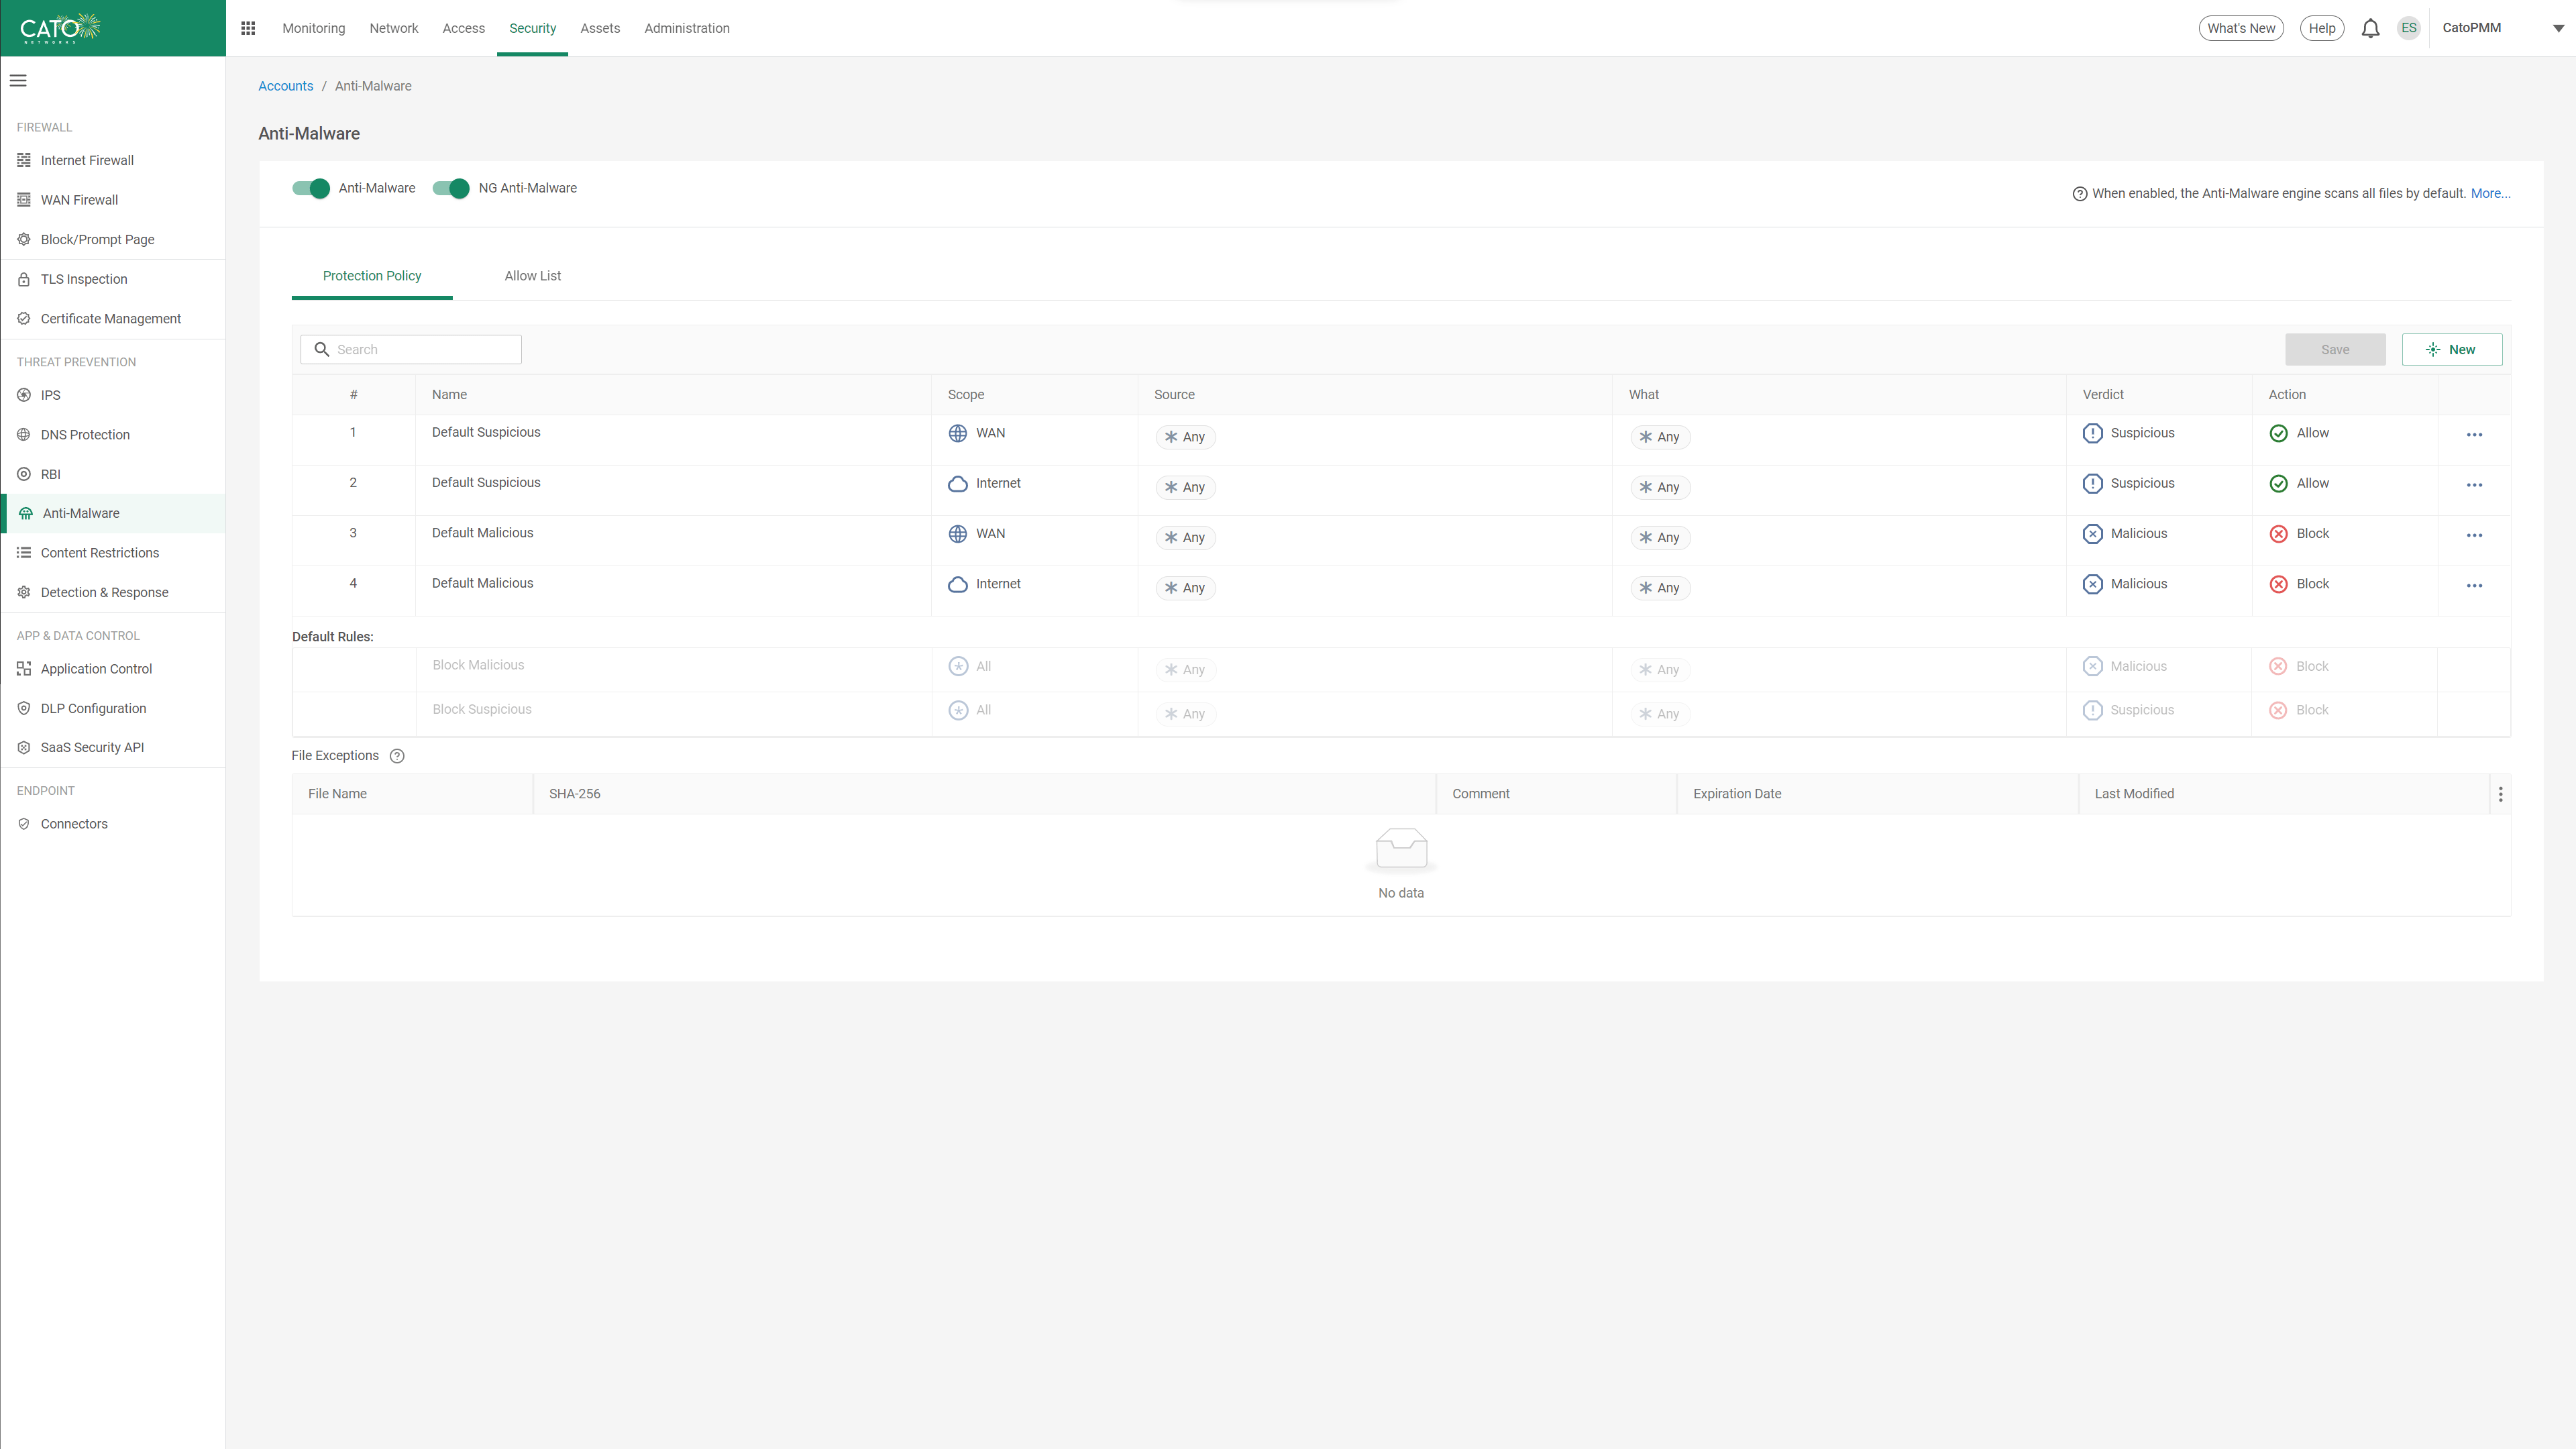Switch to the Allow List tab

coord(533,276)
